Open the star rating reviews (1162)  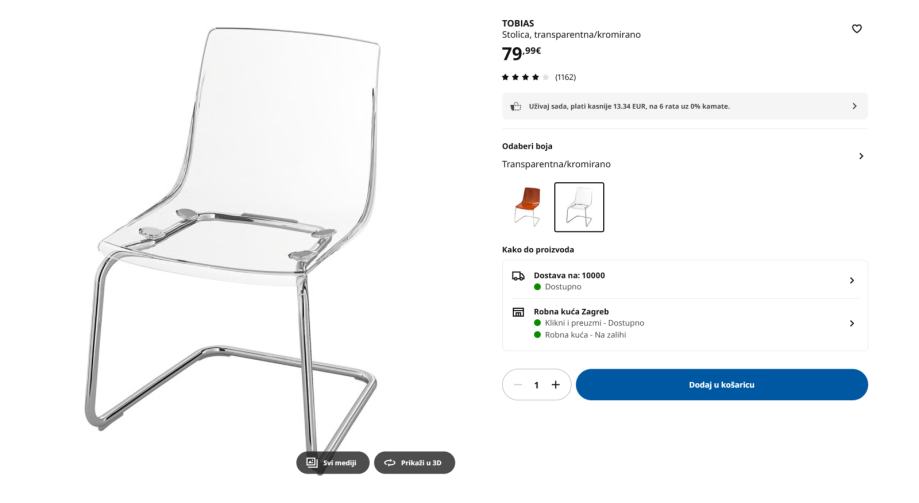pos(539,77)
